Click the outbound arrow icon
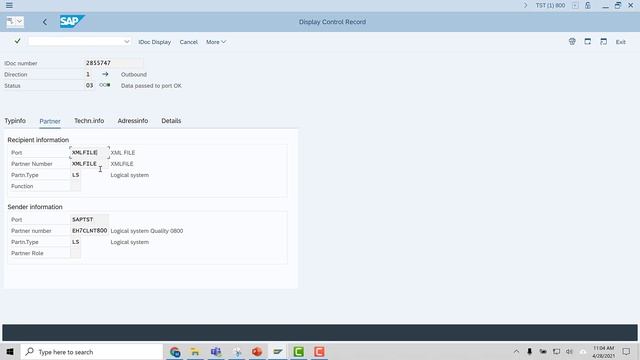Screen dimensions: 640x360 click(x=105, y=74)
